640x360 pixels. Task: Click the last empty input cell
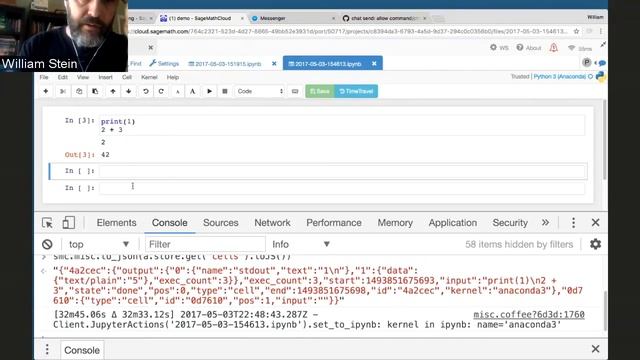pos(342,188)
